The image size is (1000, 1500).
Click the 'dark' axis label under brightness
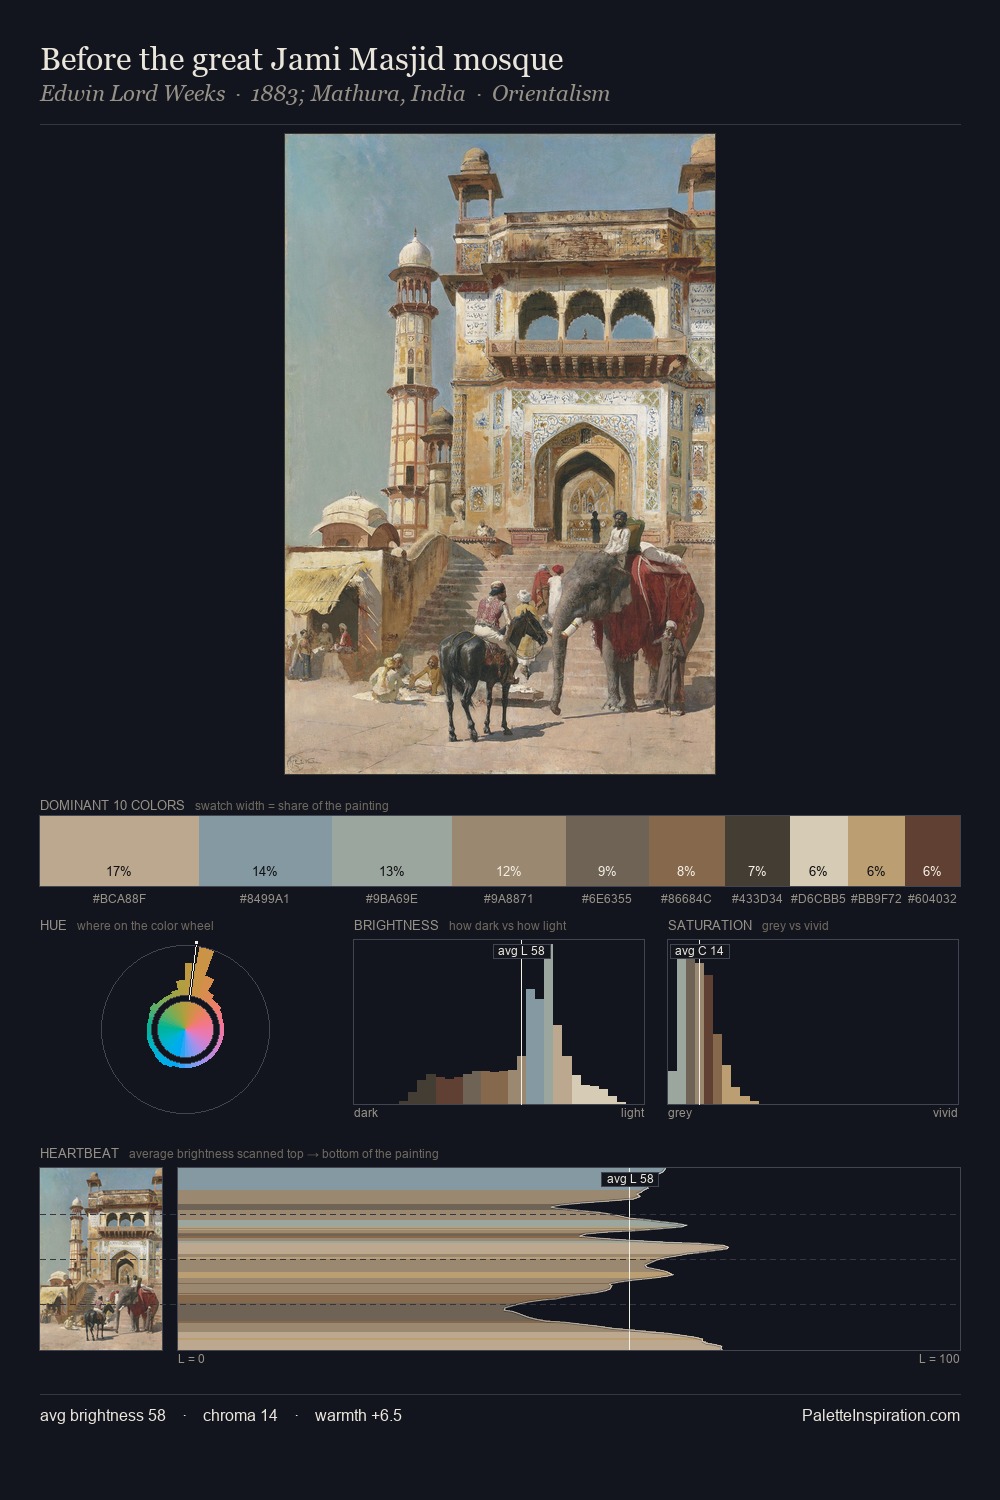366,1113
